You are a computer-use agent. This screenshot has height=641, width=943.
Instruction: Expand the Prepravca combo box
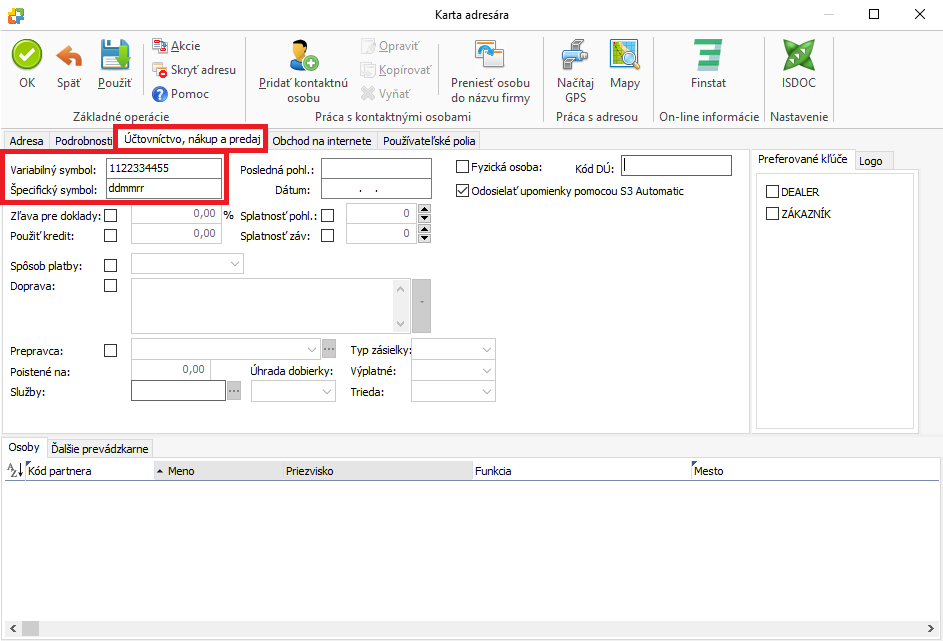(310, 349)
